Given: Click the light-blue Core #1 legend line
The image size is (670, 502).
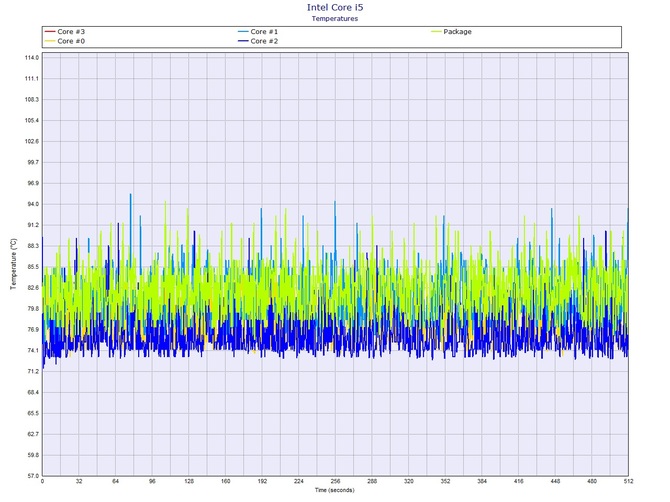Looking at the screenshot, I should point(243,32).
